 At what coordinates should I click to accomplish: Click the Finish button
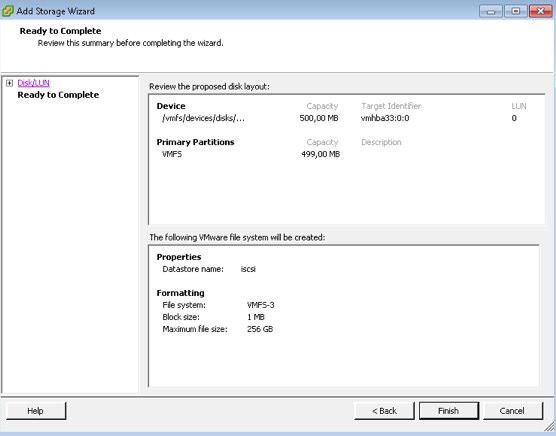tap(449, 411)
